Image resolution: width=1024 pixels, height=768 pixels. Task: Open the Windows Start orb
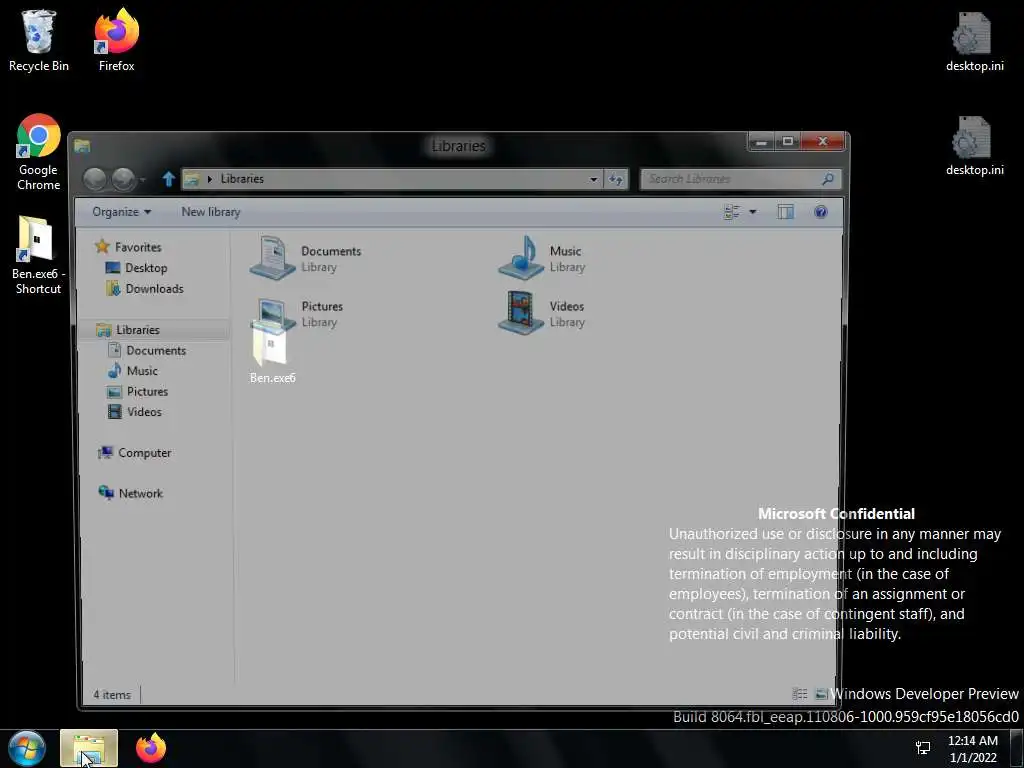pyautogui.click(x=27, y=748)
